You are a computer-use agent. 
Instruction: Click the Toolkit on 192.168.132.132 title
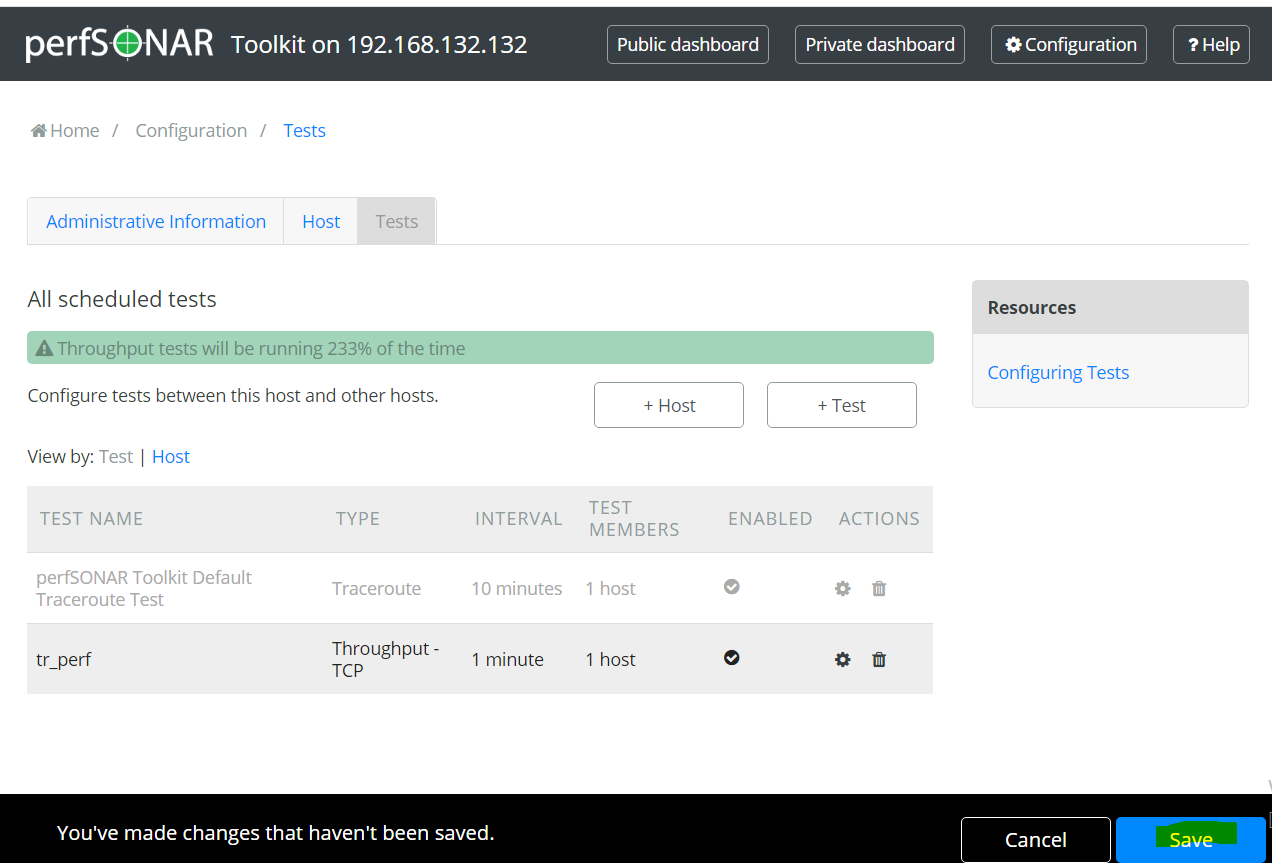[x=379, y=44]
